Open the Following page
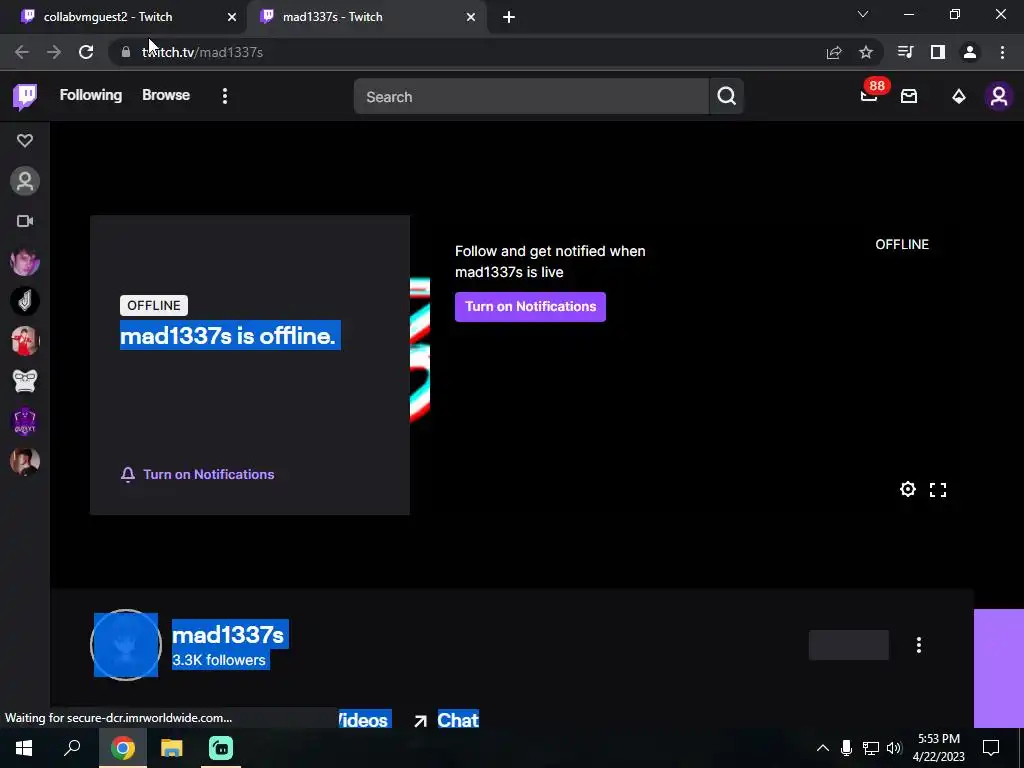The image size is (1024, 768). coord(91,95)
